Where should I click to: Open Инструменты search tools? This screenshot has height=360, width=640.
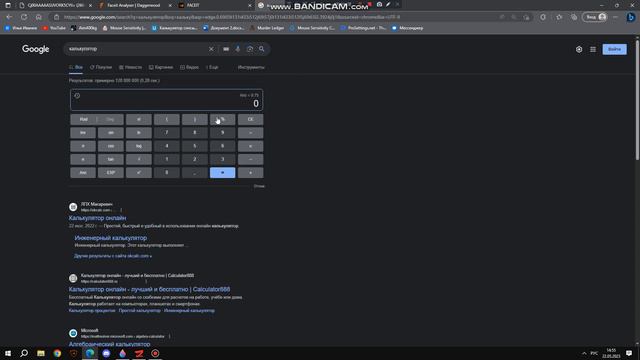251,67
